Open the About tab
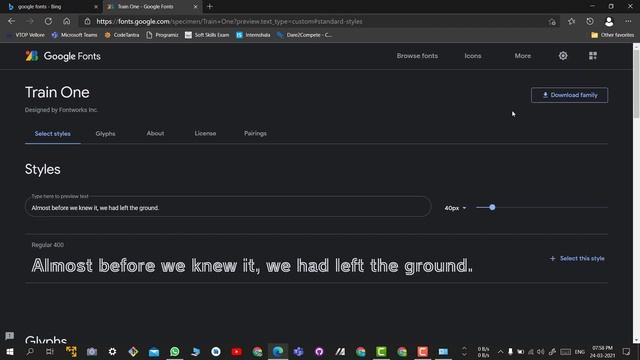 pos(155,133)
